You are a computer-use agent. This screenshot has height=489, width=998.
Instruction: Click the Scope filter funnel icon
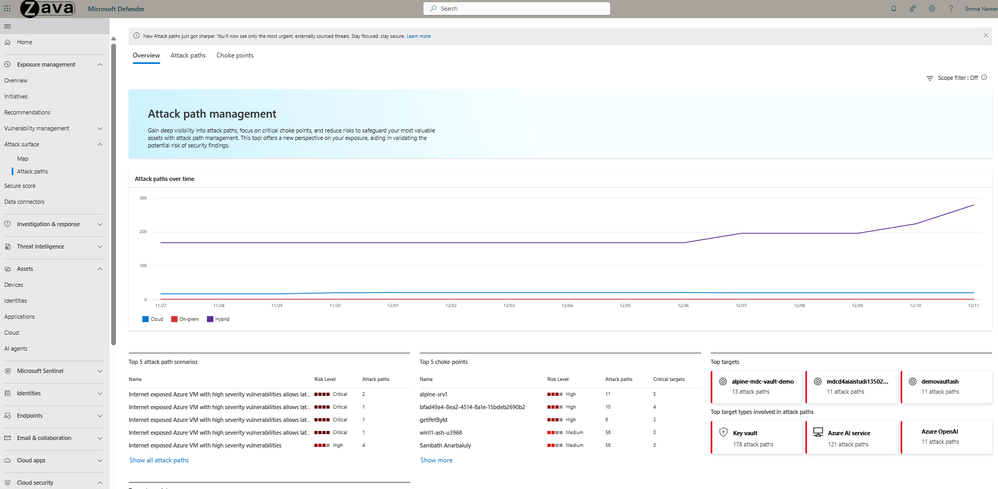[929, 78]
